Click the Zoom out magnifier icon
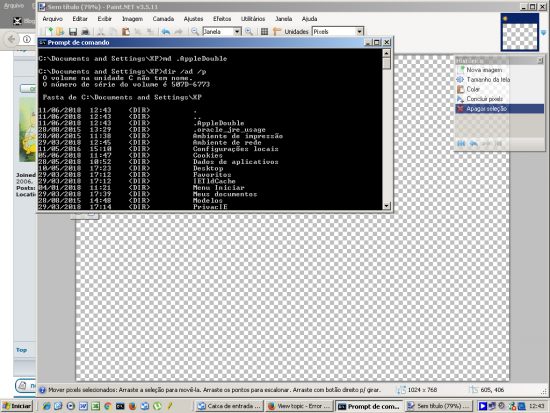The width and height of the screenshot is (550, 413). (195, 32)
